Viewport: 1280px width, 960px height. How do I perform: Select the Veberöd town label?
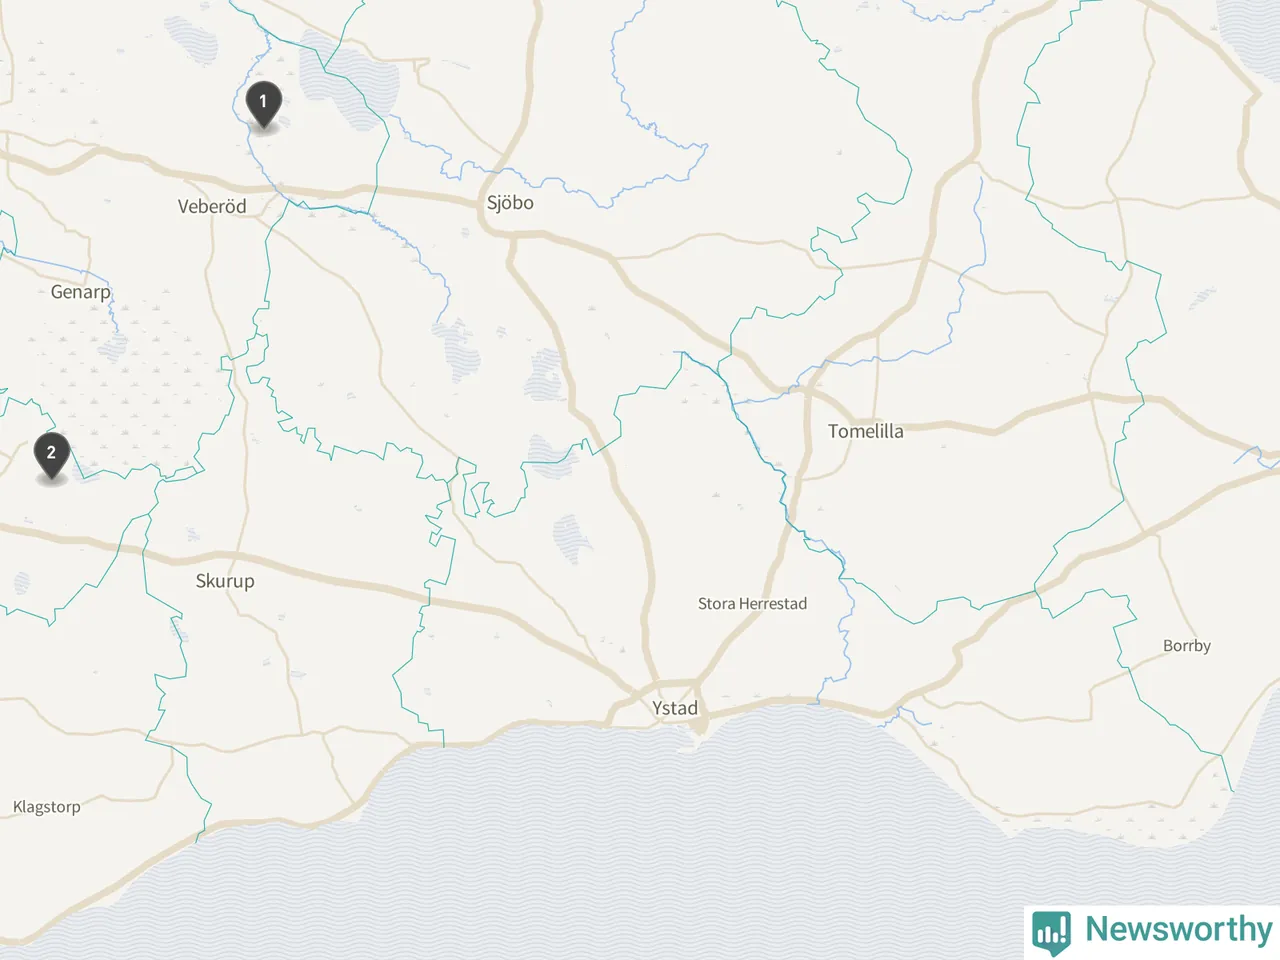click(x=212, y=206)
